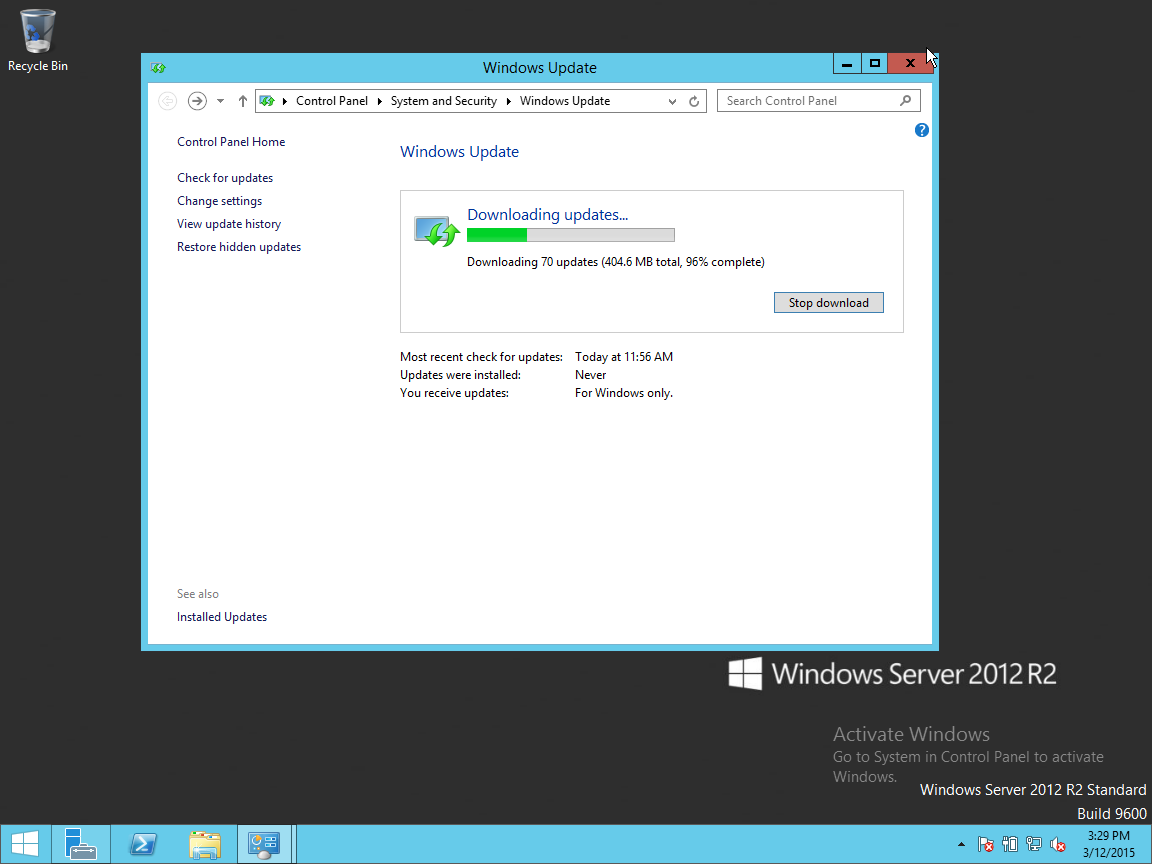Refresh the Windows Update page
This screenshot has width=1152, height=864.
(x=694, y=101)
